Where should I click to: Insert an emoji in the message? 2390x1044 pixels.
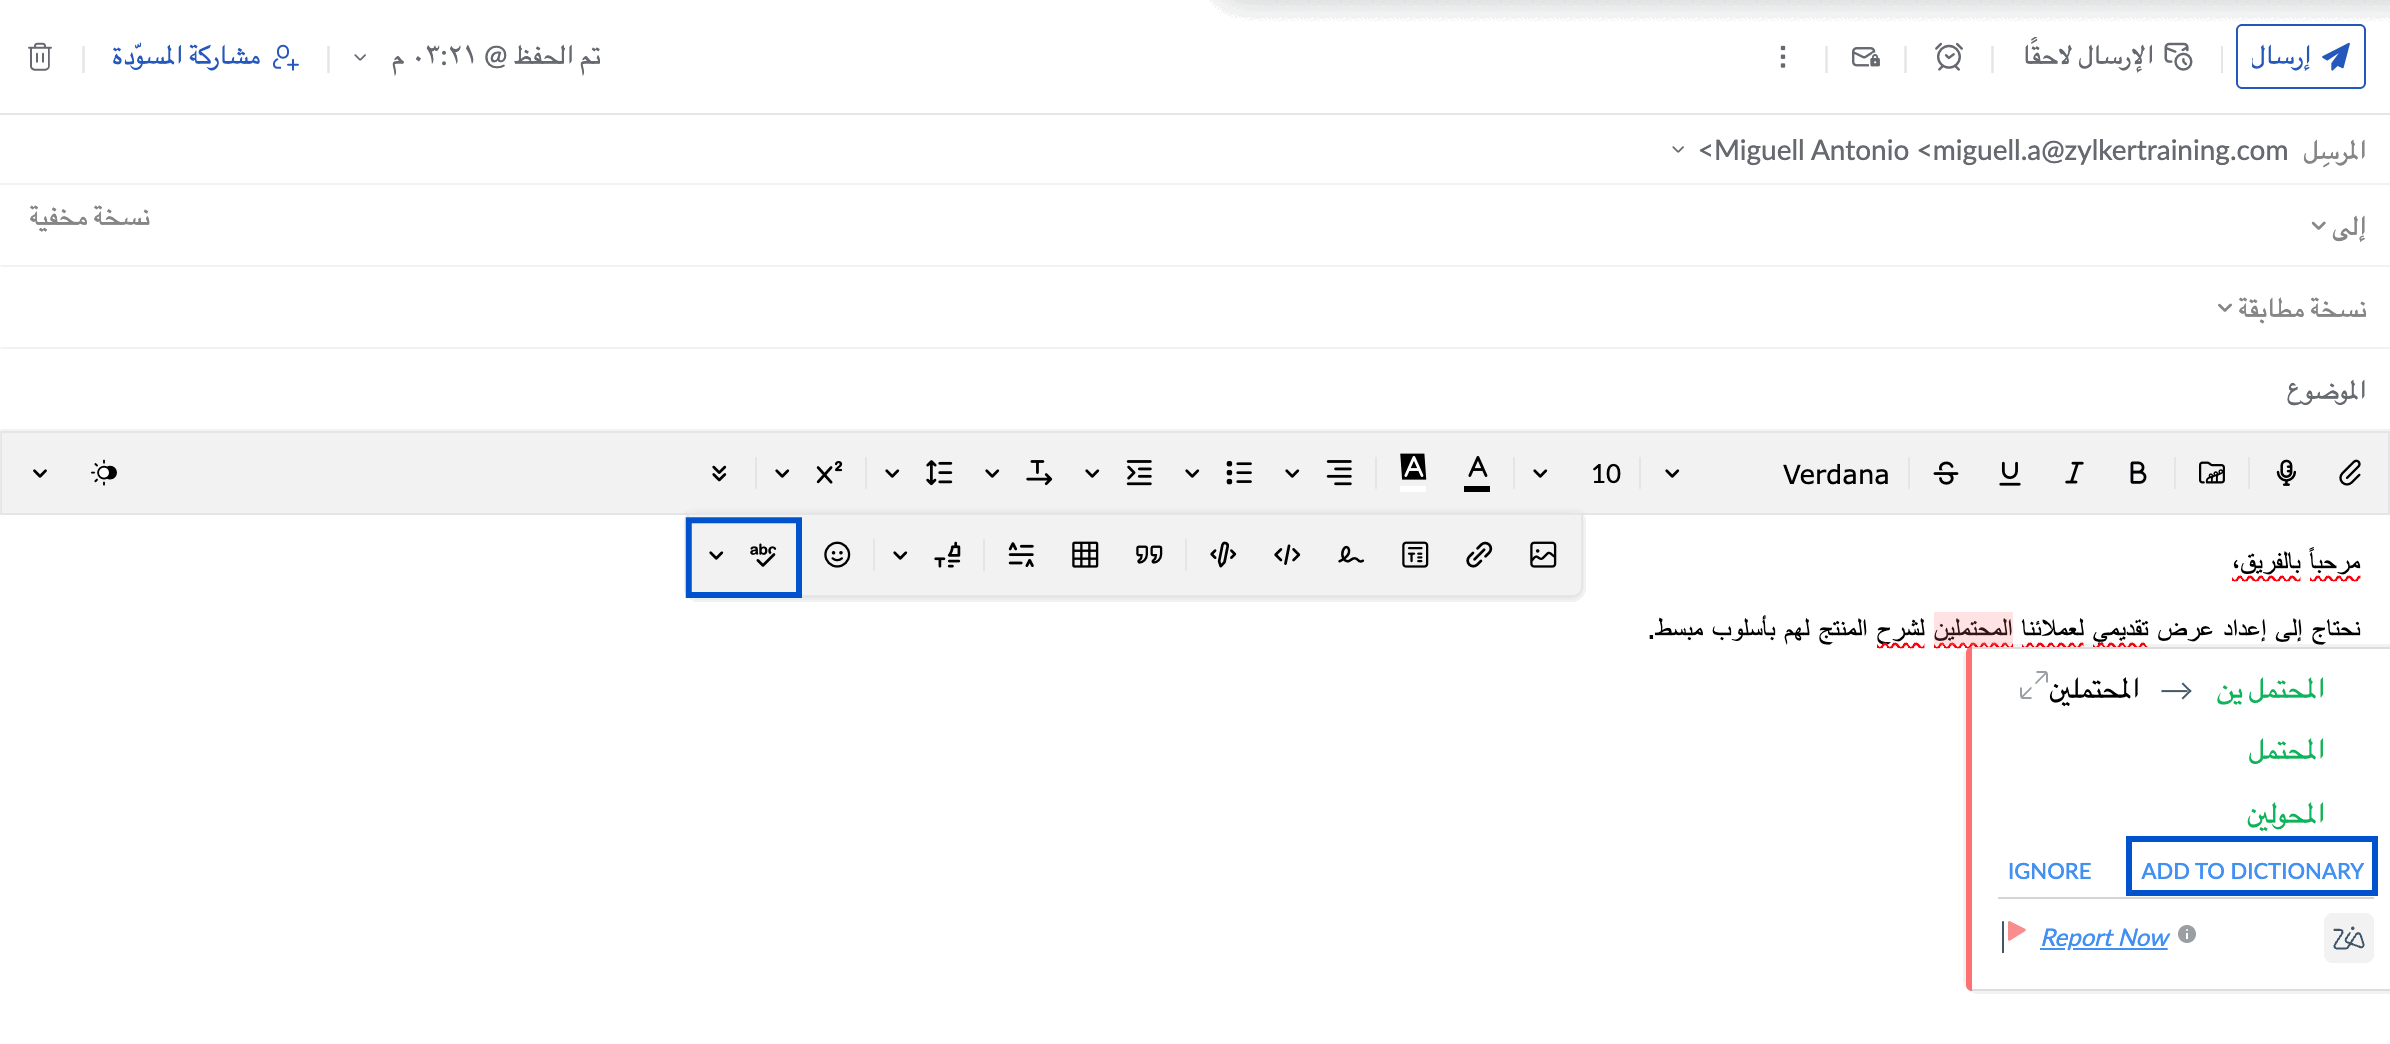[x=838, y=554]
